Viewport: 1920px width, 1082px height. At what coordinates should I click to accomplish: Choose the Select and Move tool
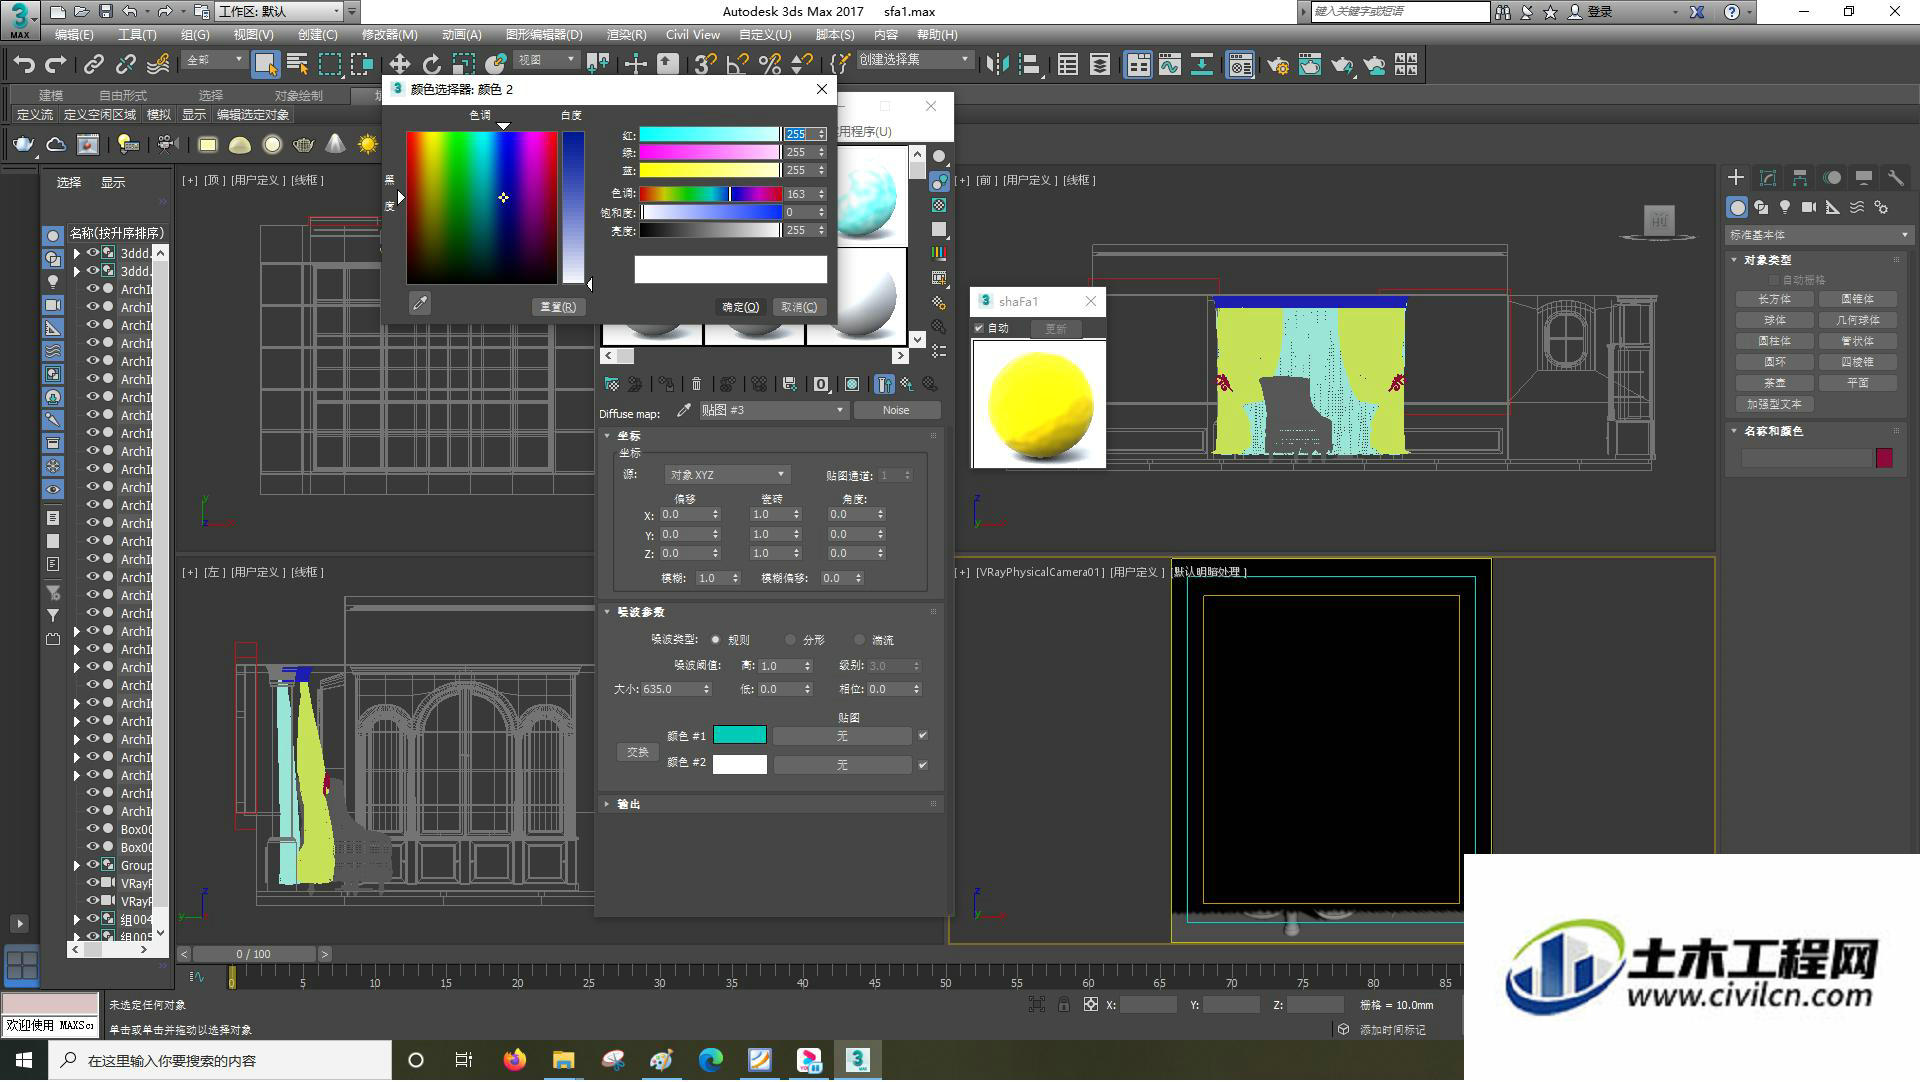click(399, 65)
